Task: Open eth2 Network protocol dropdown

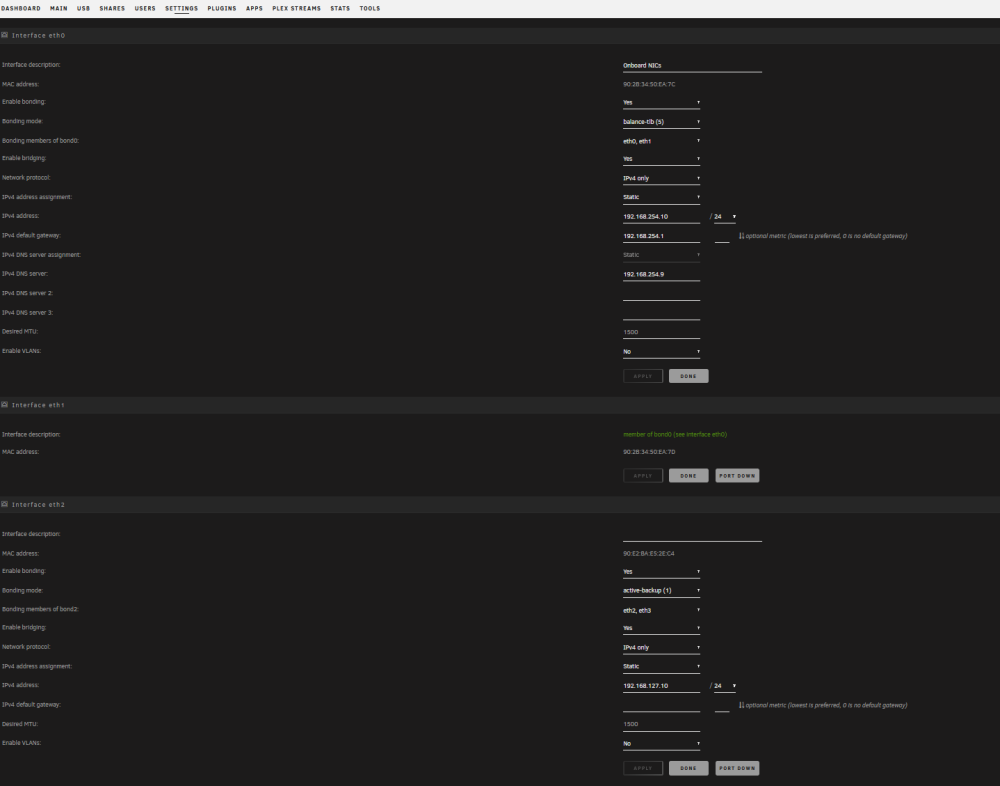Action: 661,647
